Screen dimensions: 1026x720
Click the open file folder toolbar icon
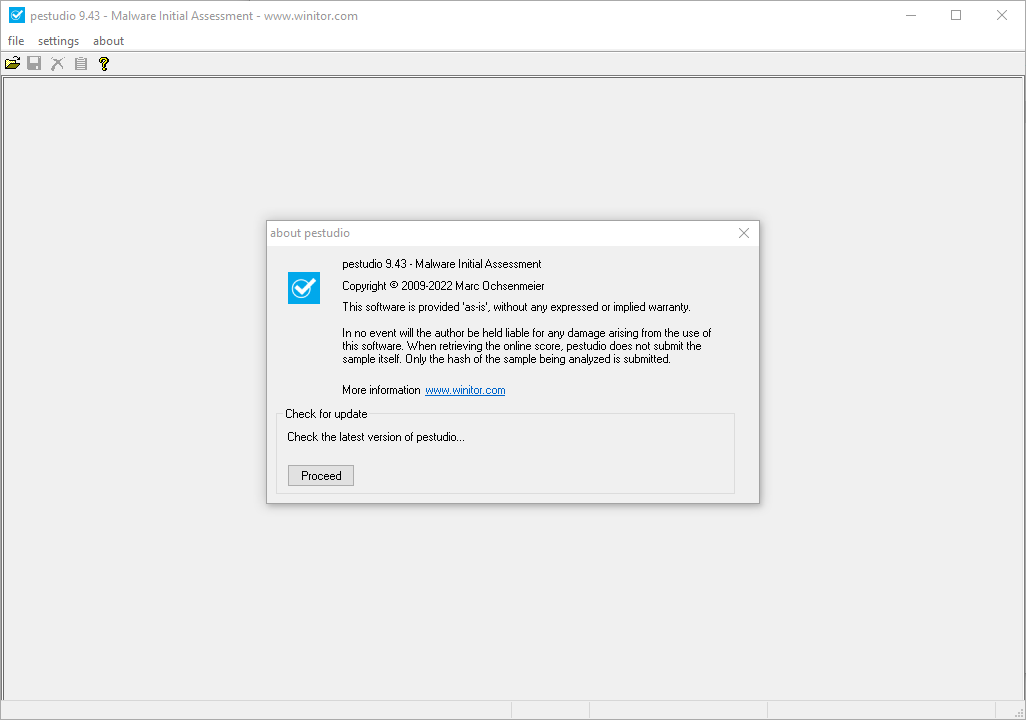12,64
